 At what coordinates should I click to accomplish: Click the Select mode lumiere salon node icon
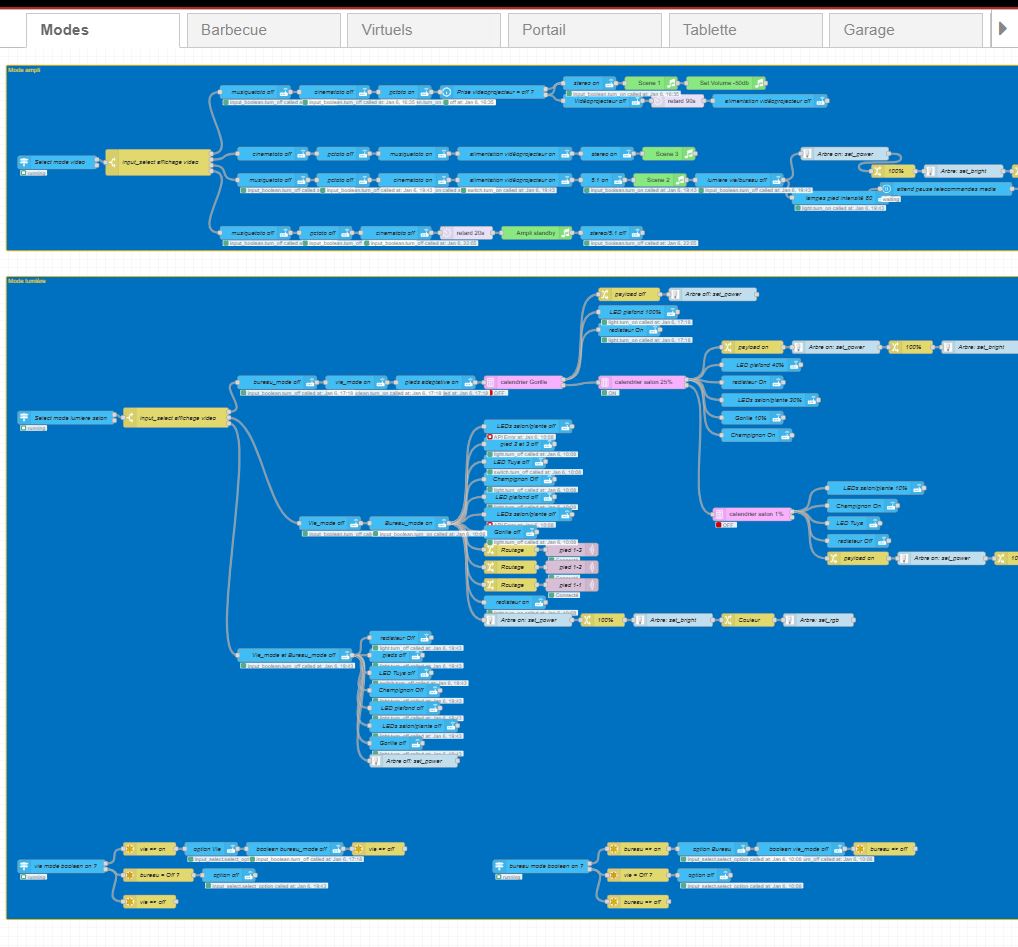coord(25,418)
